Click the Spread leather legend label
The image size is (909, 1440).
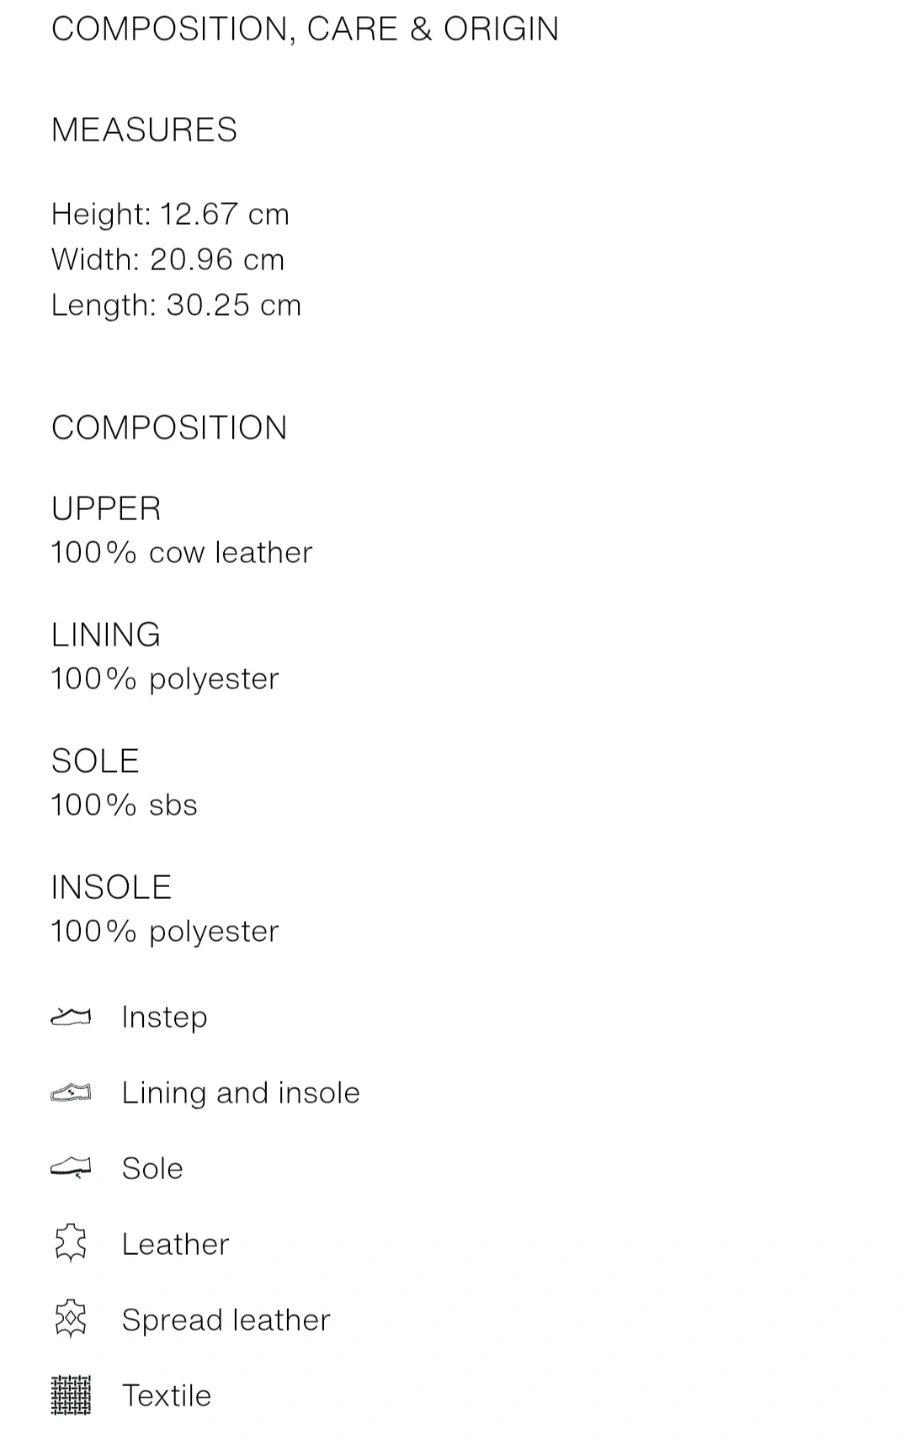(225, 1320)
